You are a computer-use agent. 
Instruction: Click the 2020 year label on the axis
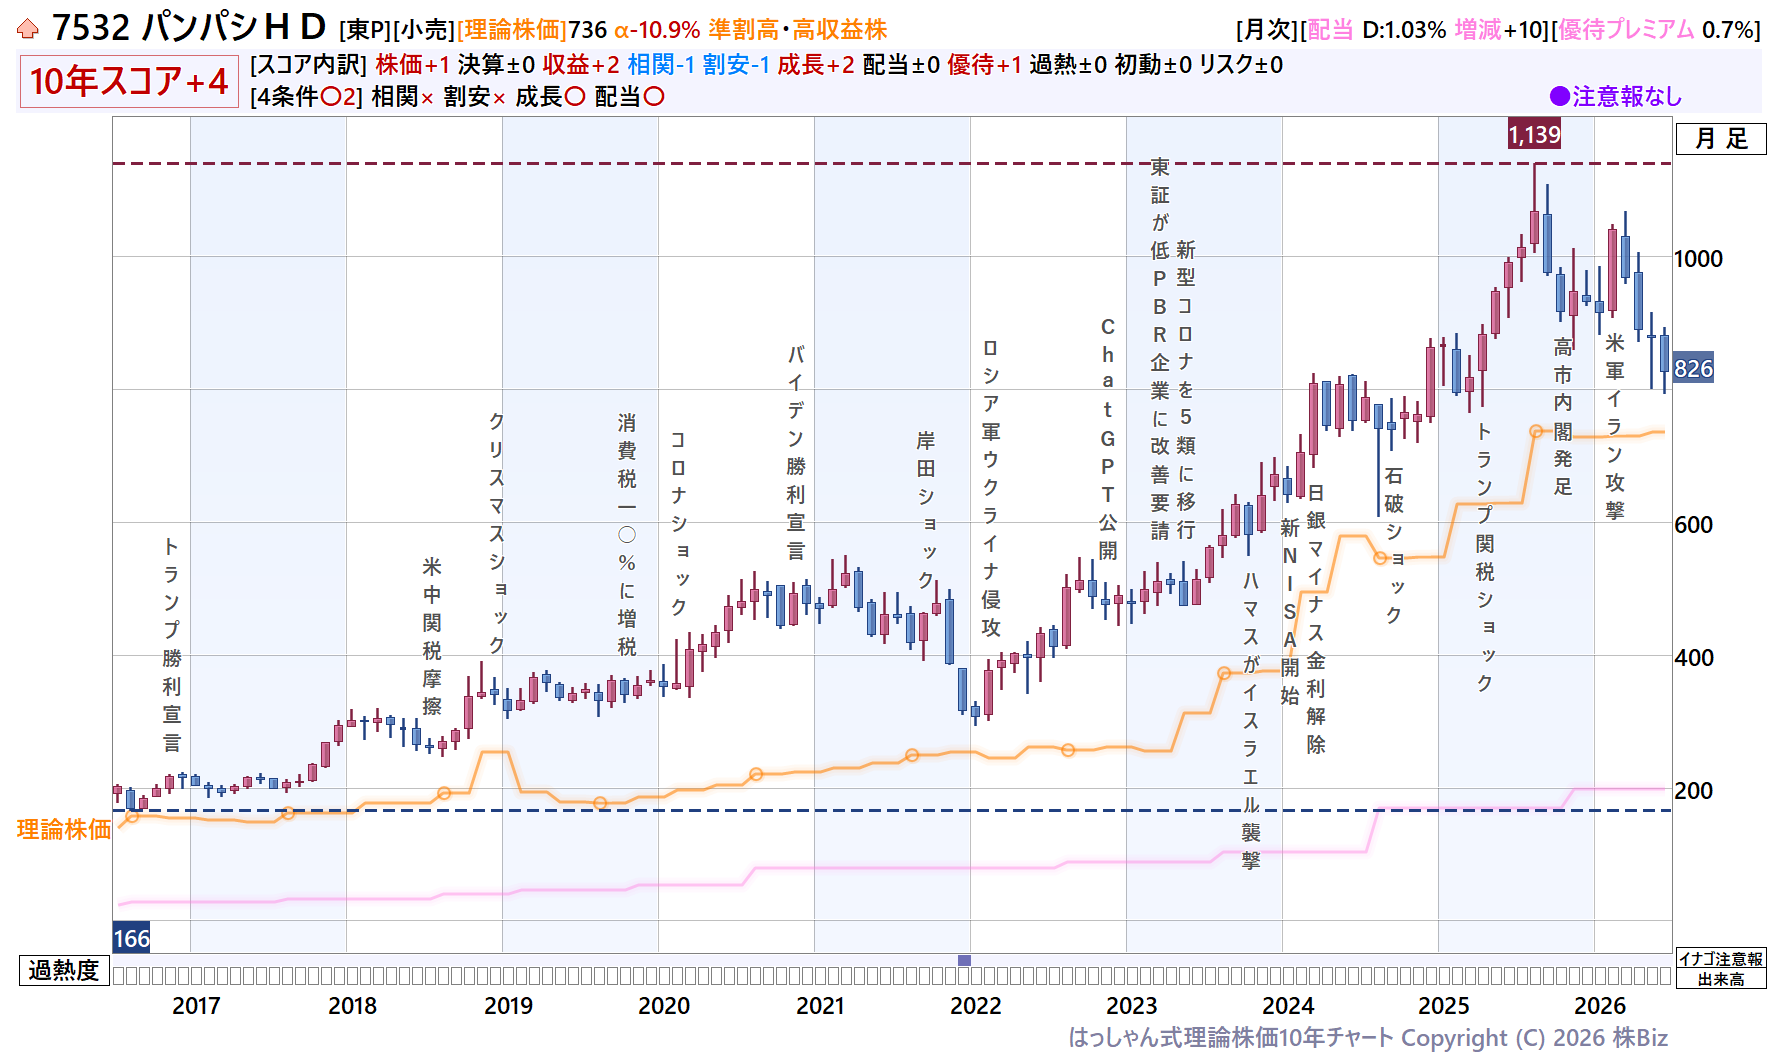pyautogui.click(x=664, y=1006)
